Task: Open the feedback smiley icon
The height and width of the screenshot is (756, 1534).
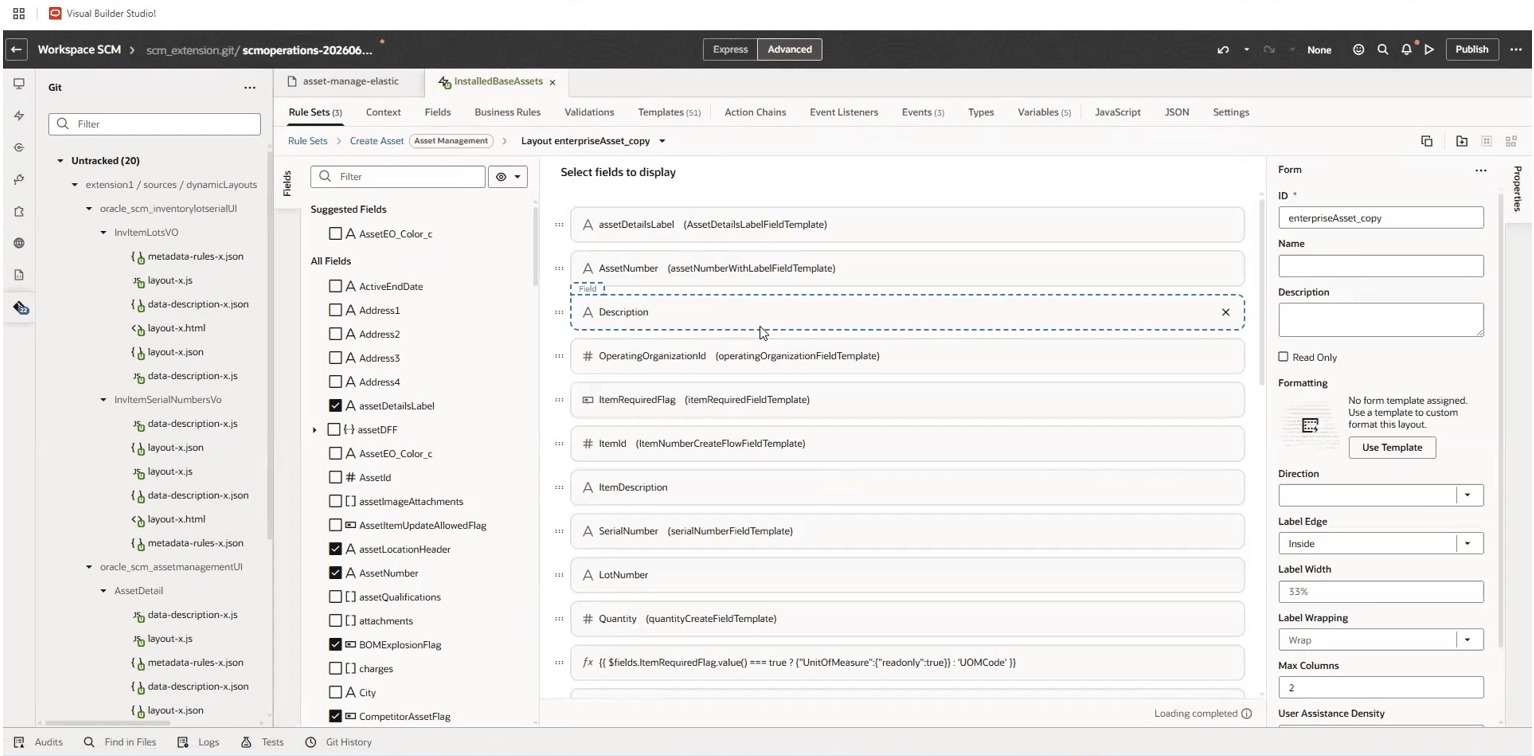Action: click(x=1359, y=50)
